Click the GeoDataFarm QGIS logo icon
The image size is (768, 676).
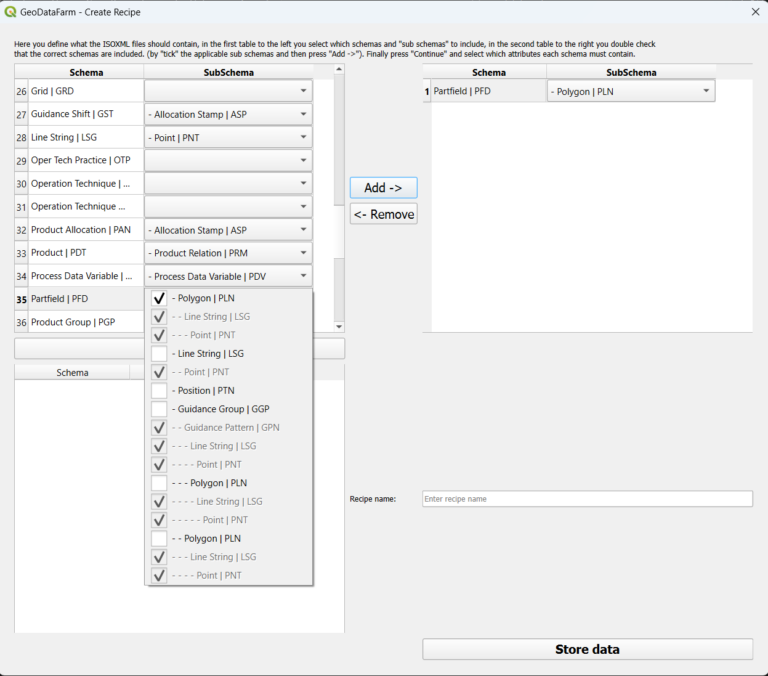[x=11, y=12]
